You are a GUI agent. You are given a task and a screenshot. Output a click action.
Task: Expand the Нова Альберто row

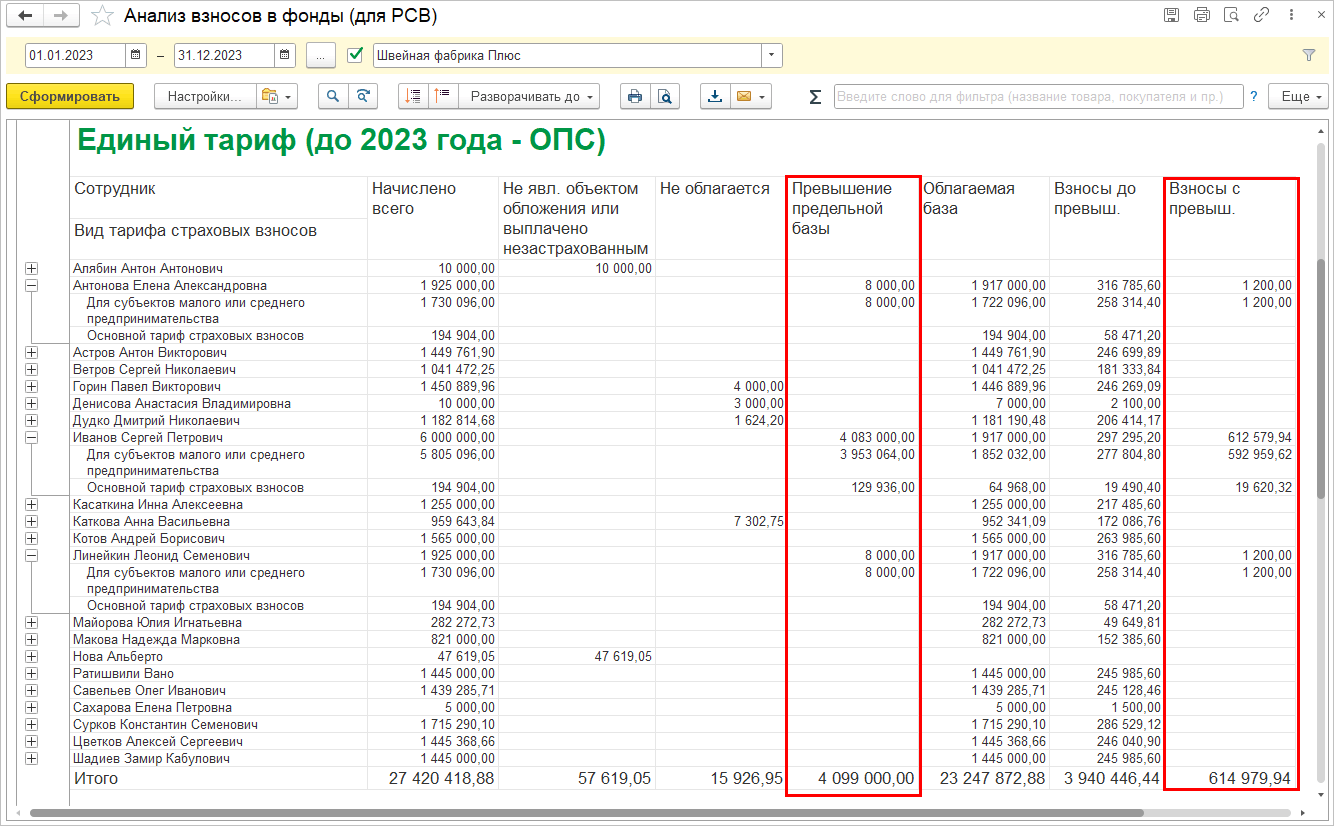click(x=31, y=657)
